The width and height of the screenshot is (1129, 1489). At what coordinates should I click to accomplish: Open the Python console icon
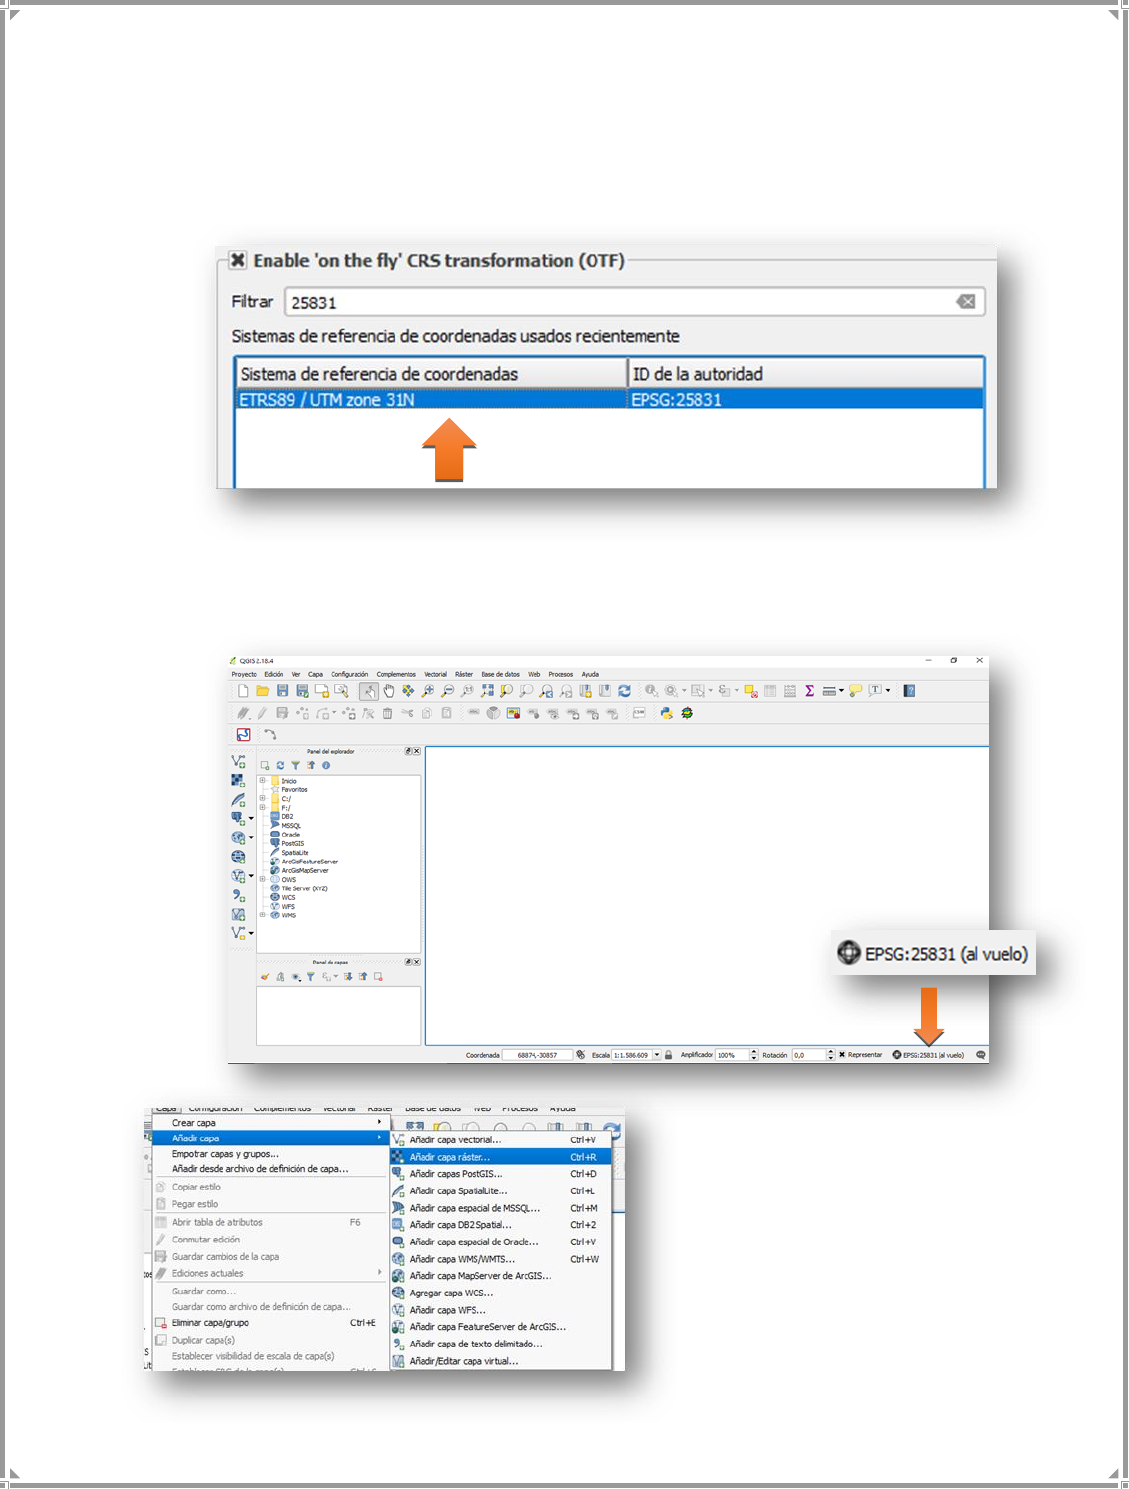coord(666,714)
